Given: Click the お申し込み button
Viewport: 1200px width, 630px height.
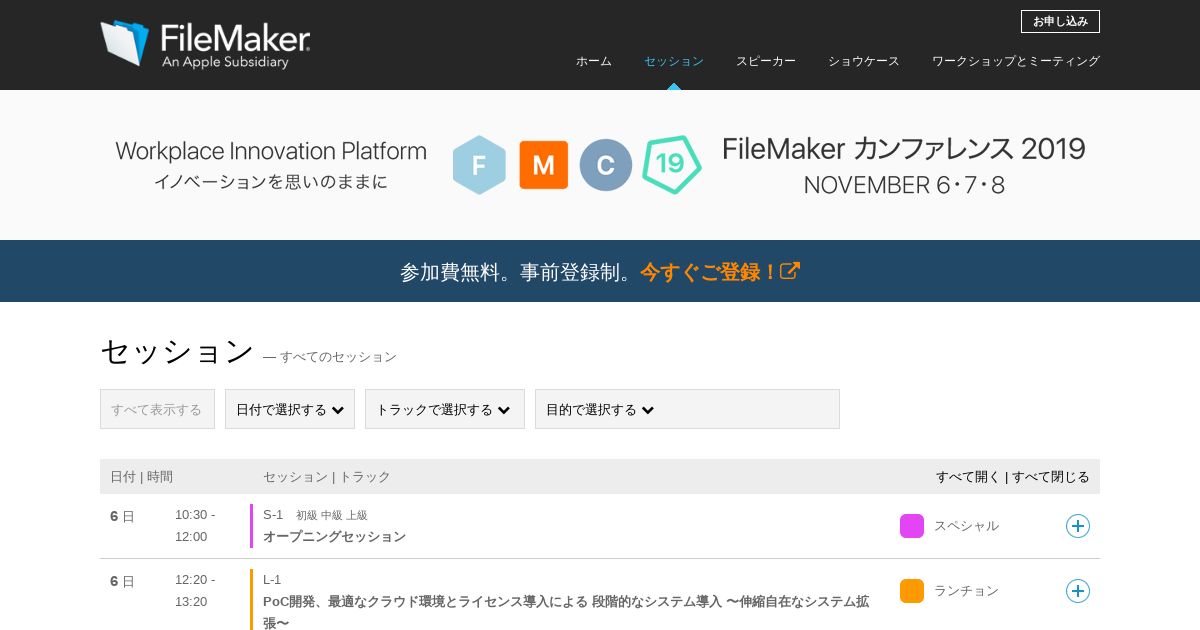Looking at the screenshot, I should [x=1060, y=21].
